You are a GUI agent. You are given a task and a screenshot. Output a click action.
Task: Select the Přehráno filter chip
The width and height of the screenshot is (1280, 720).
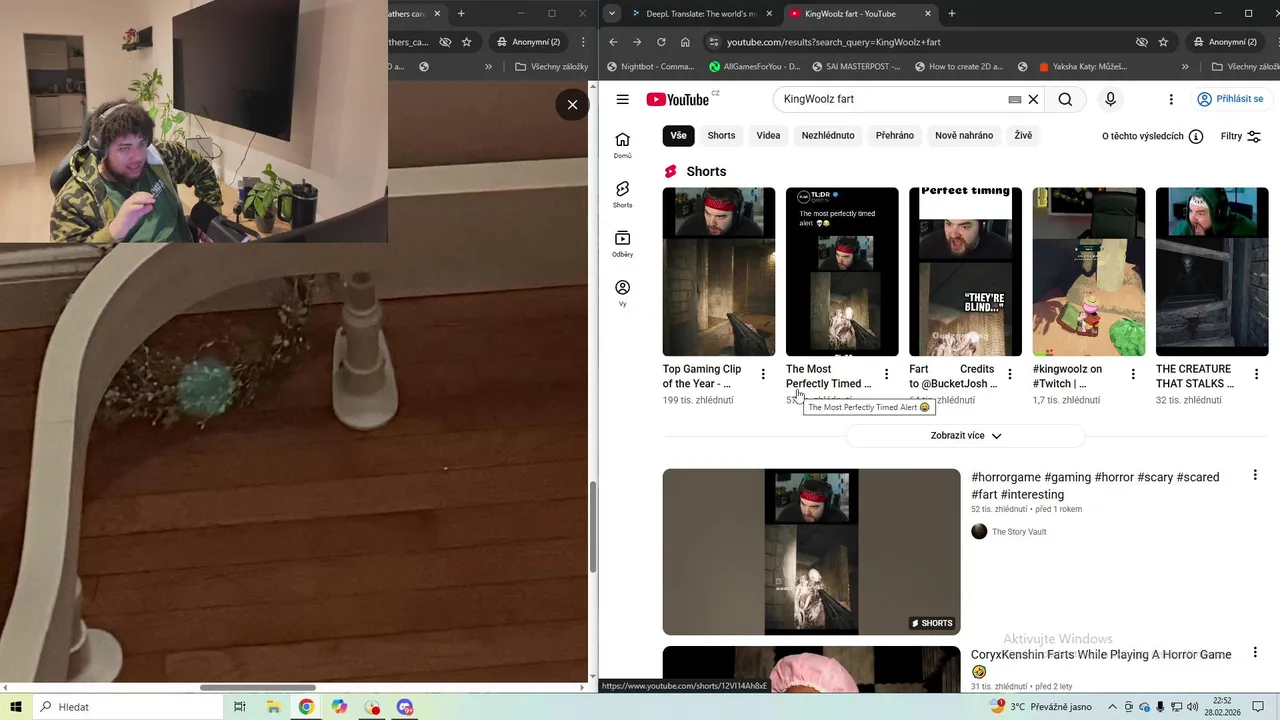coord(895,136)
